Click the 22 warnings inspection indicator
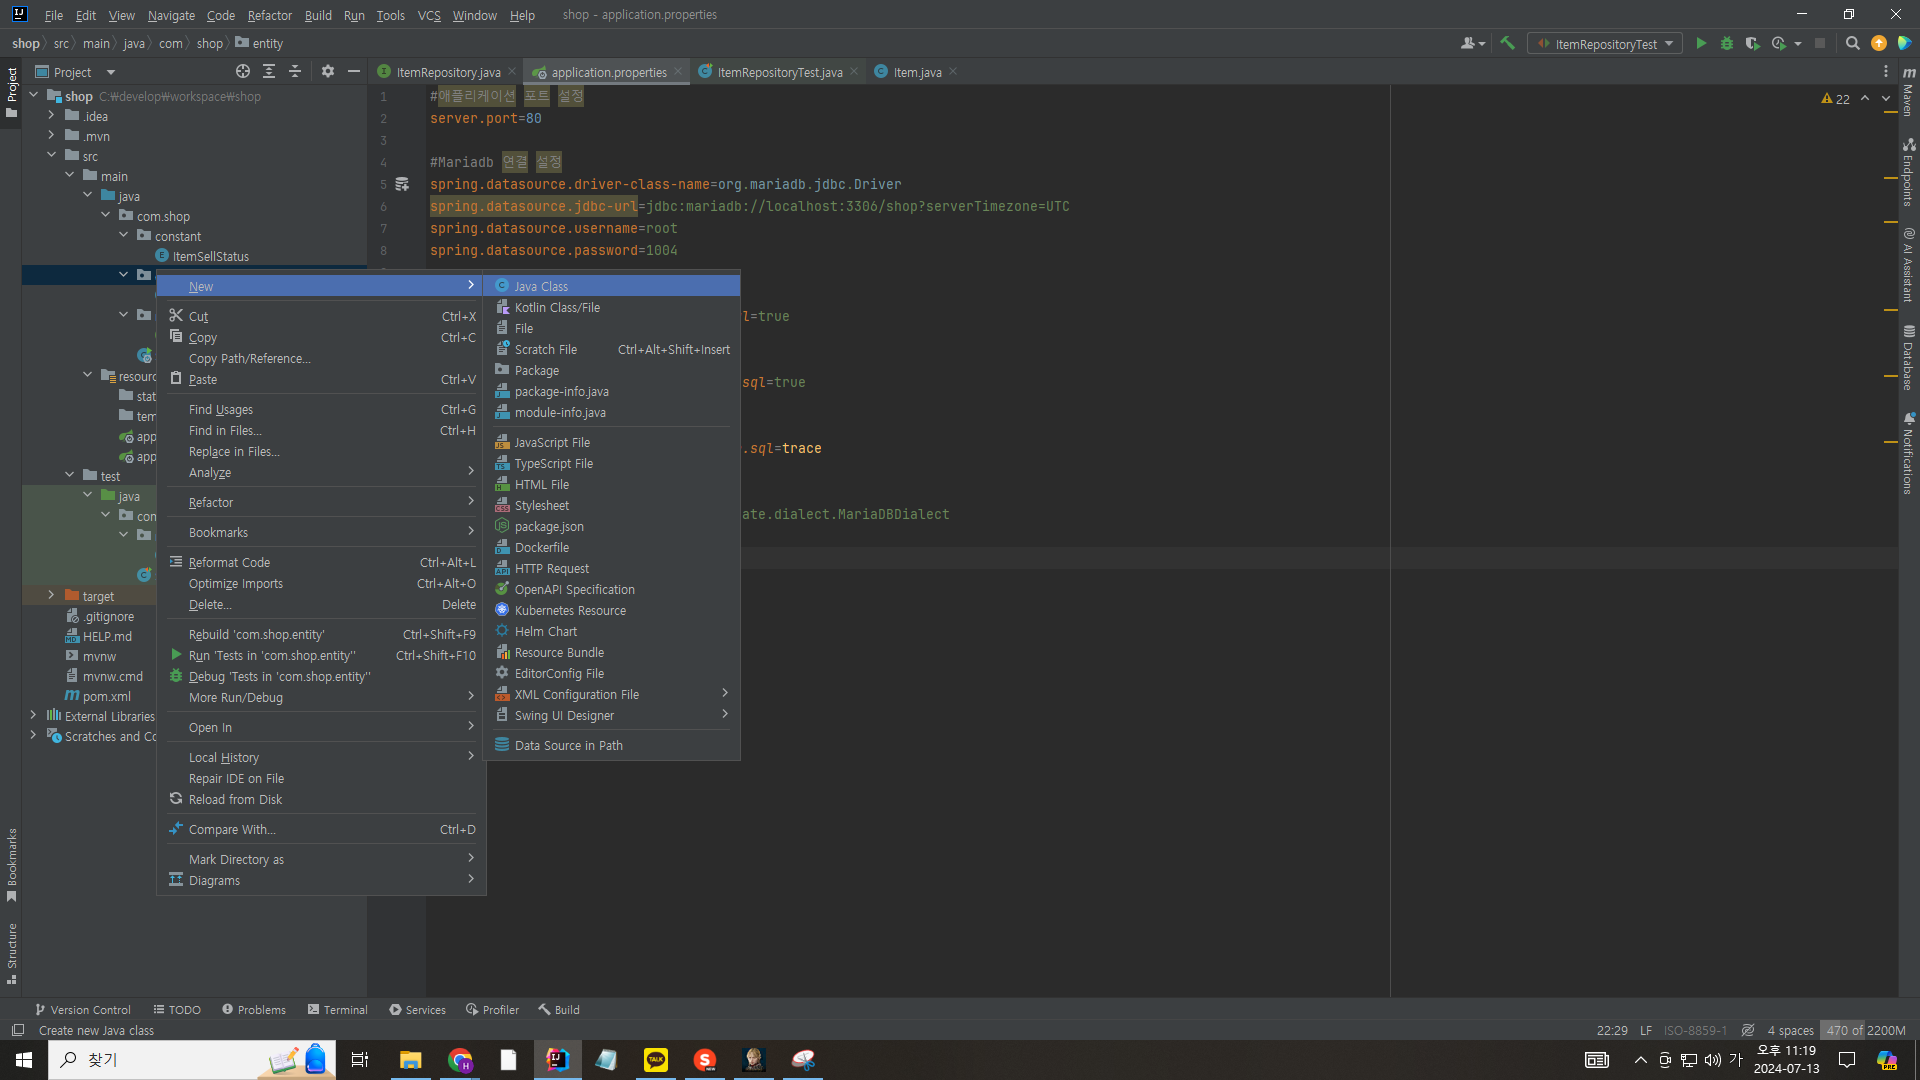Image resolution: width=1920 pixels, height=1080 pixels. click(1836, 99)
